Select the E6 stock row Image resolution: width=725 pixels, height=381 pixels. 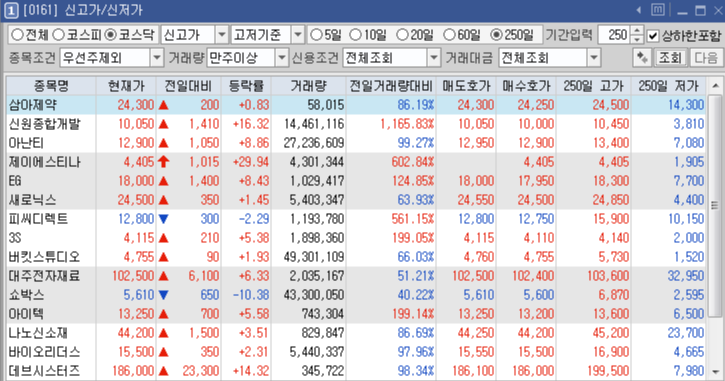click(x=356, y=181)
